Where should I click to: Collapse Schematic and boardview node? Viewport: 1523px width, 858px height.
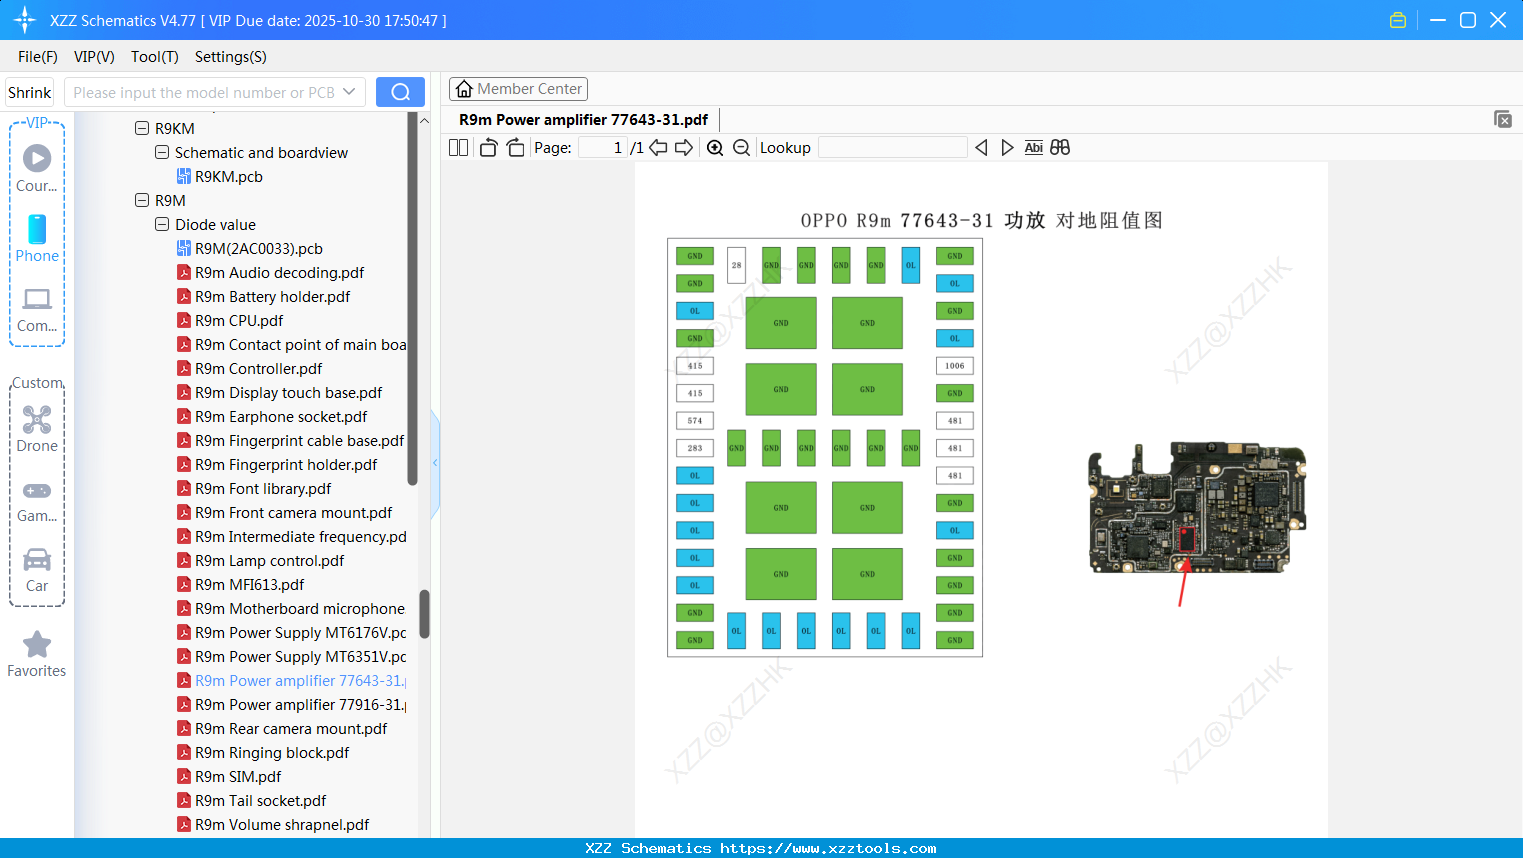(x=162, y=152)
